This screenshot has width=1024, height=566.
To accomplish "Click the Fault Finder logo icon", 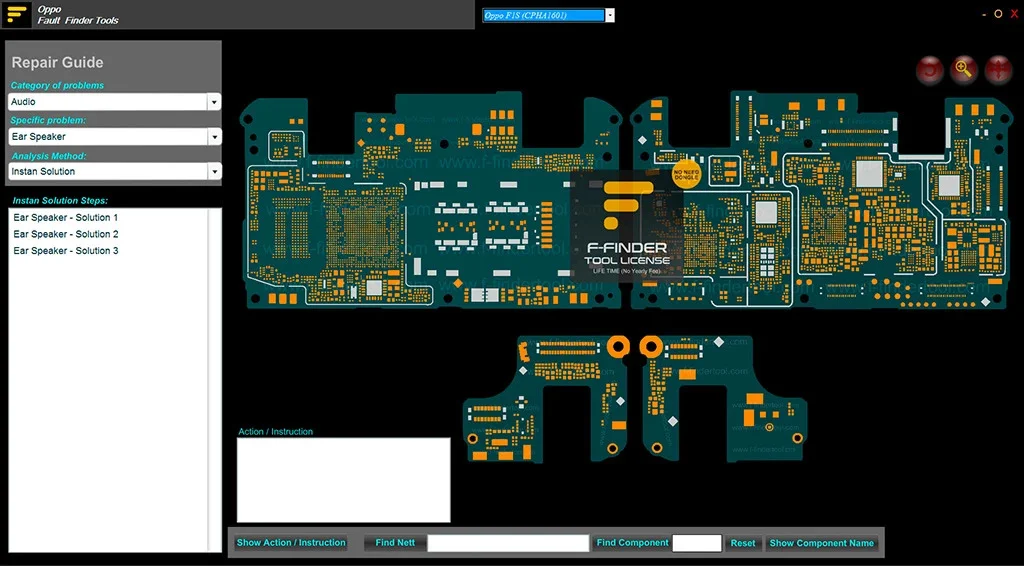I will point(16,14).
